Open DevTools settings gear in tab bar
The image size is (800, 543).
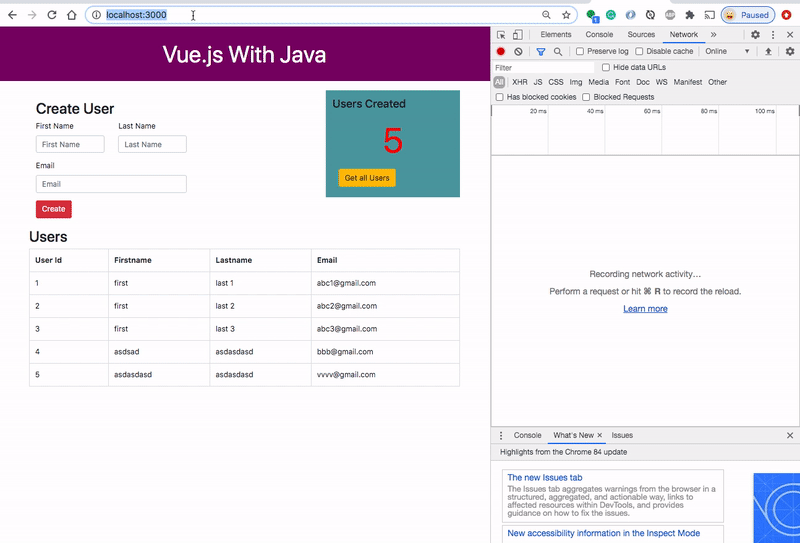(x=756, y=35)
